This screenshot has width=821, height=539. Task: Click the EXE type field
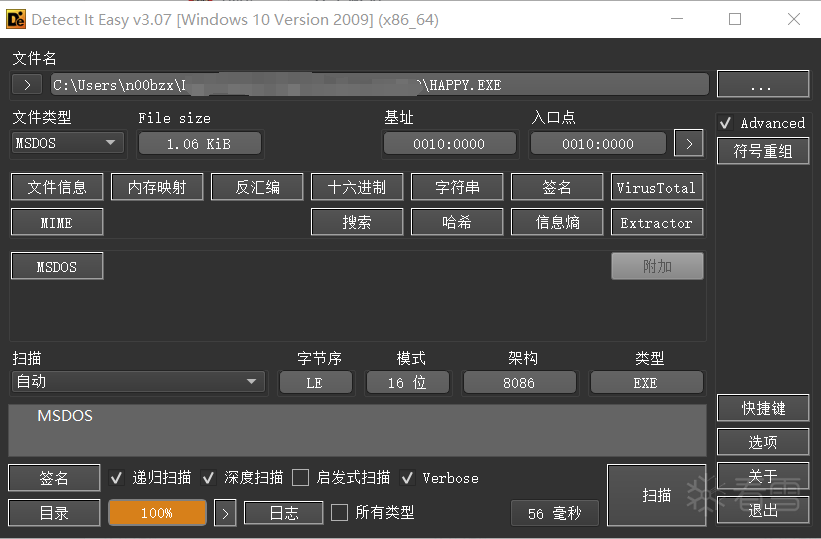(646, 382)
